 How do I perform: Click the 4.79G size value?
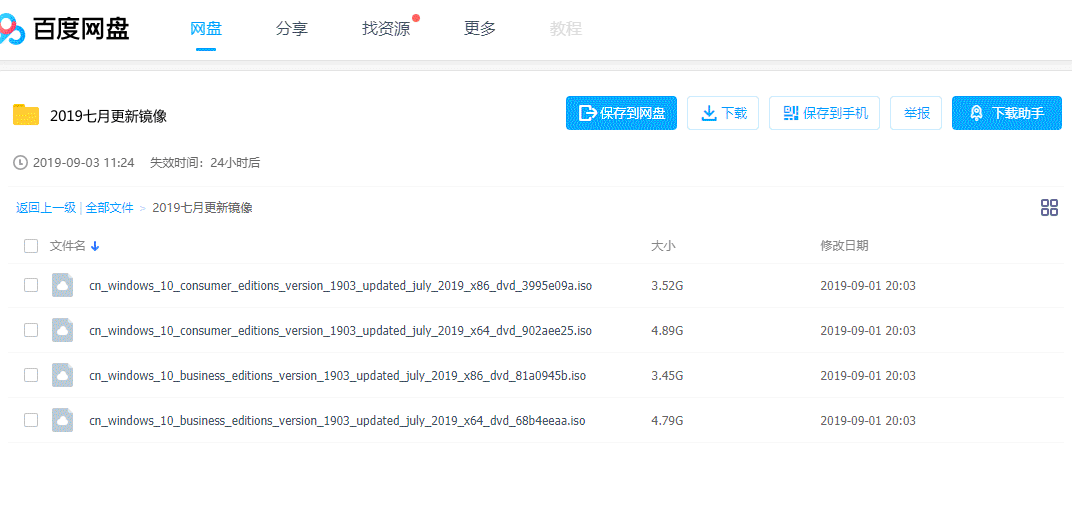point(667,421)
